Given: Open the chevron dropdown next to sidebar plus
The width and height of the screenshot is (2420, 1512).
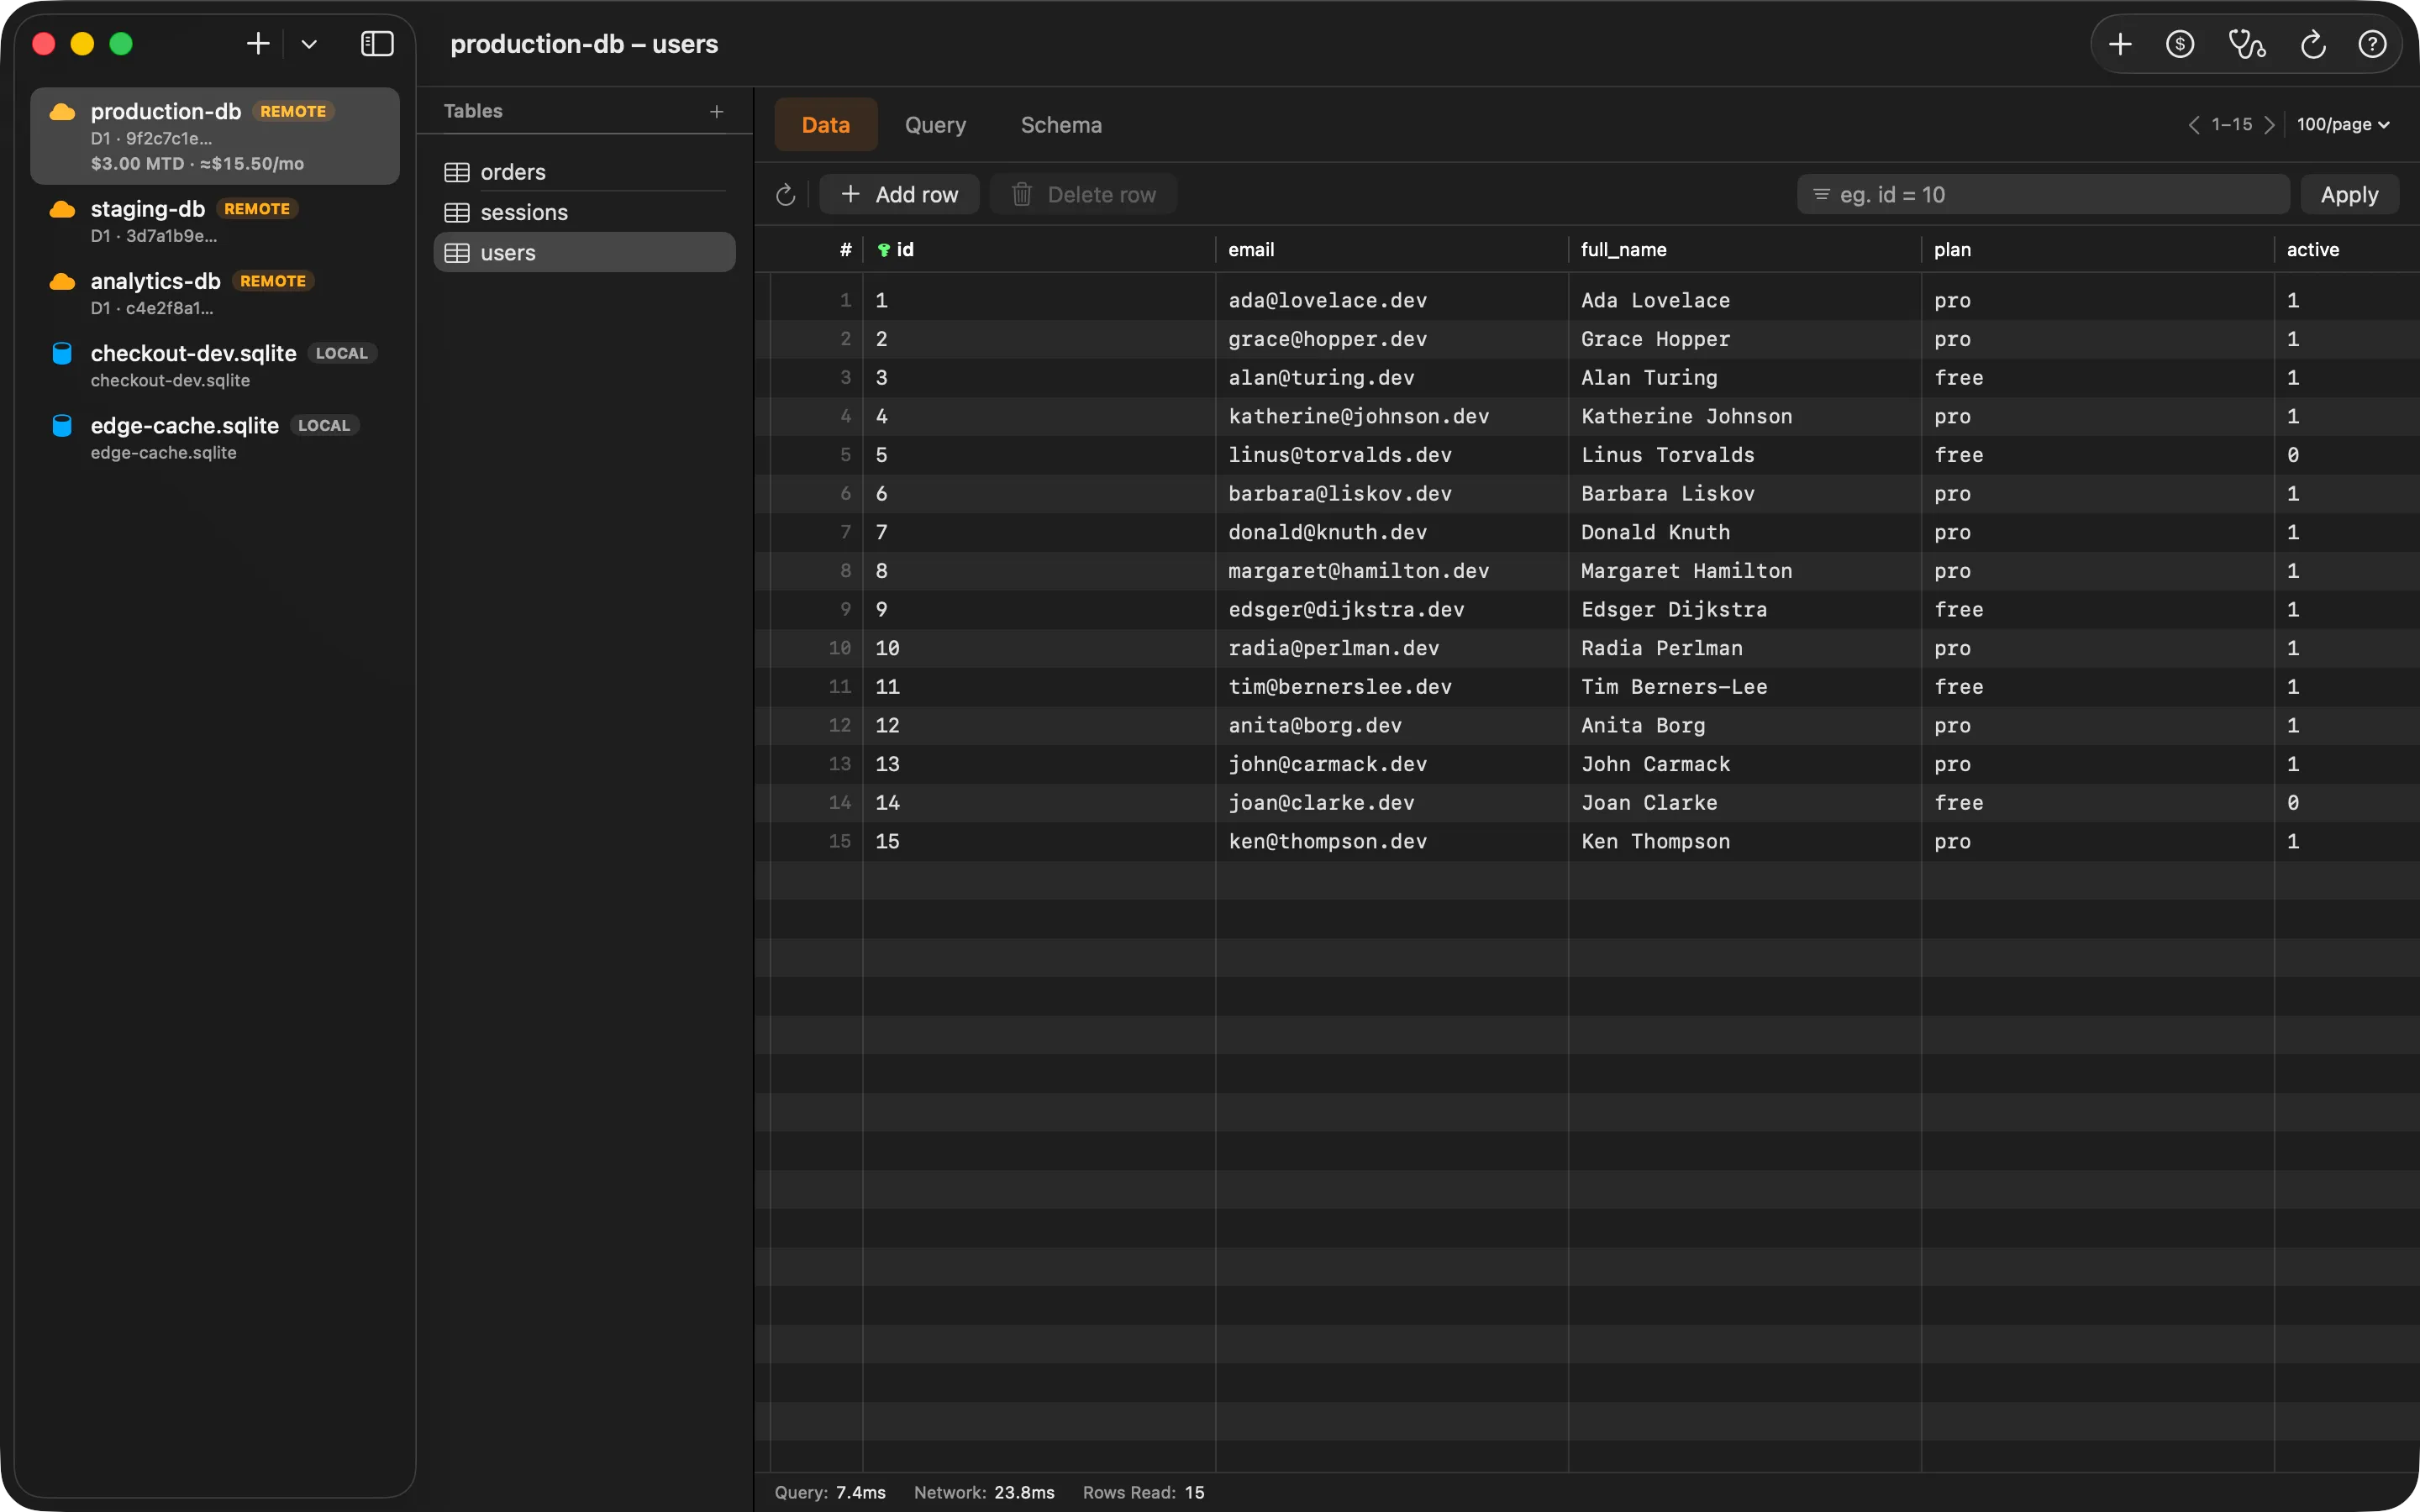Looking at the screenshot, I should (309, 44).
